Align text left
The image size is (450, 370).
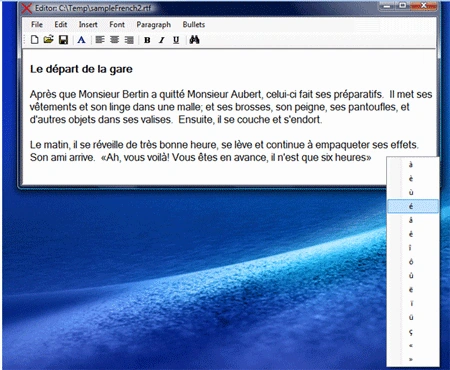coord(100,40)
